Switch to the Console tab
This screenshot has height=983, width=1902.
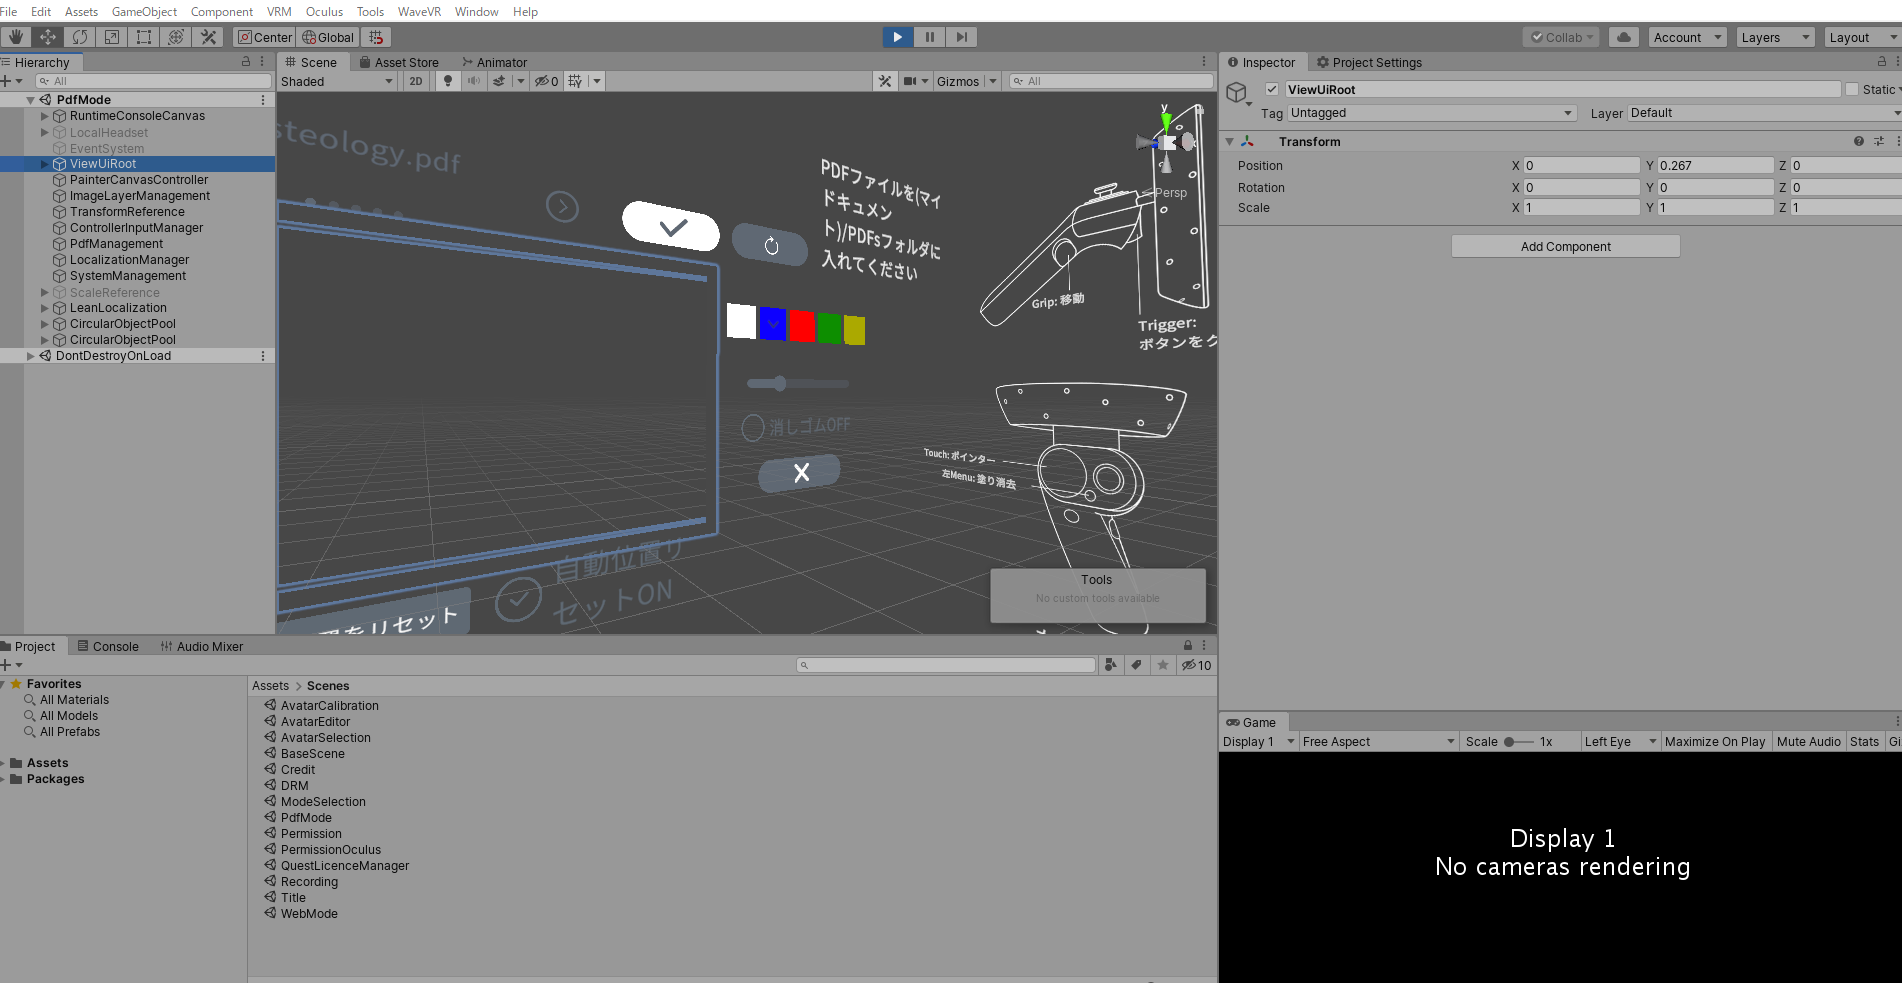(x=108, y=646)
